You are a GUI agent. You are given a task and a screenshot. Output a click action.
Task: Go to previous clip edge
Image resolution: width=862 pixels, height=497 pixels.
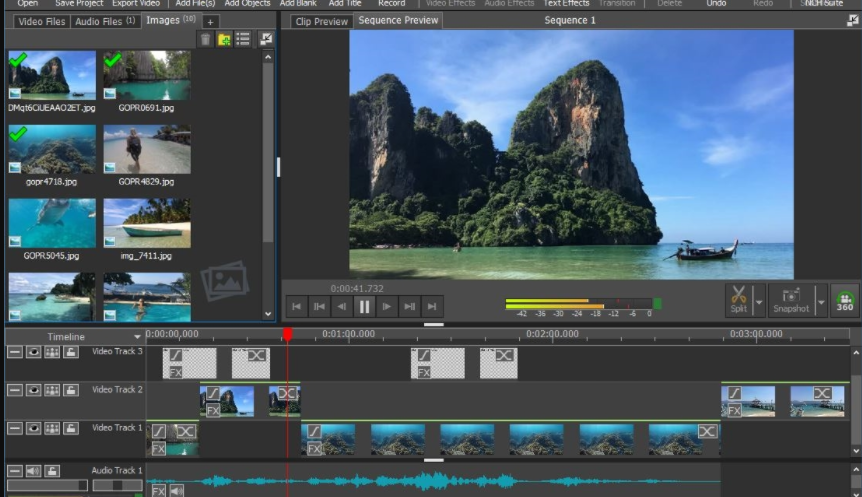[319, 307]
